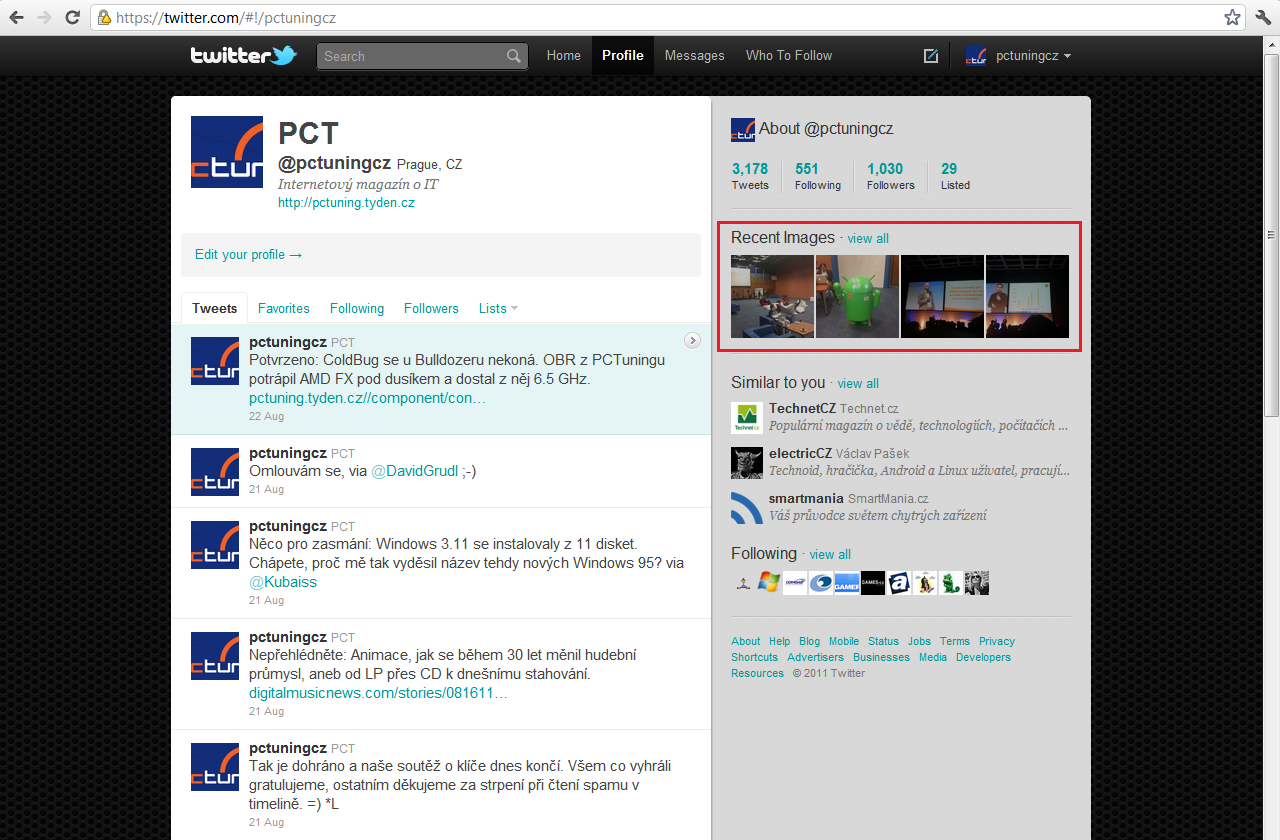1280x840 pixels.
Task: Reload the page with the refresh icon
Action: click(73, 17)
